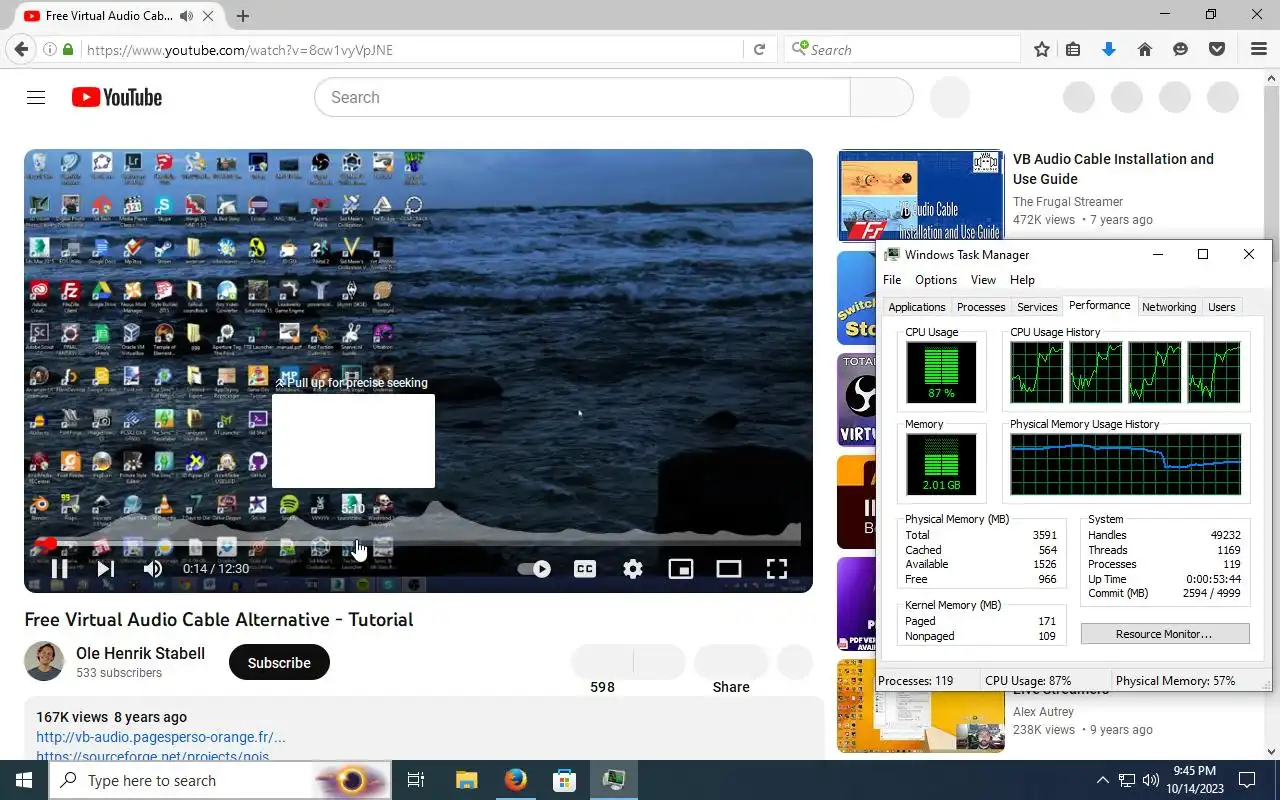This screenshot has height=800, width=1280.
Task: Open The Frugal Streamer channel link
Action: click(x=1068, y=202)
